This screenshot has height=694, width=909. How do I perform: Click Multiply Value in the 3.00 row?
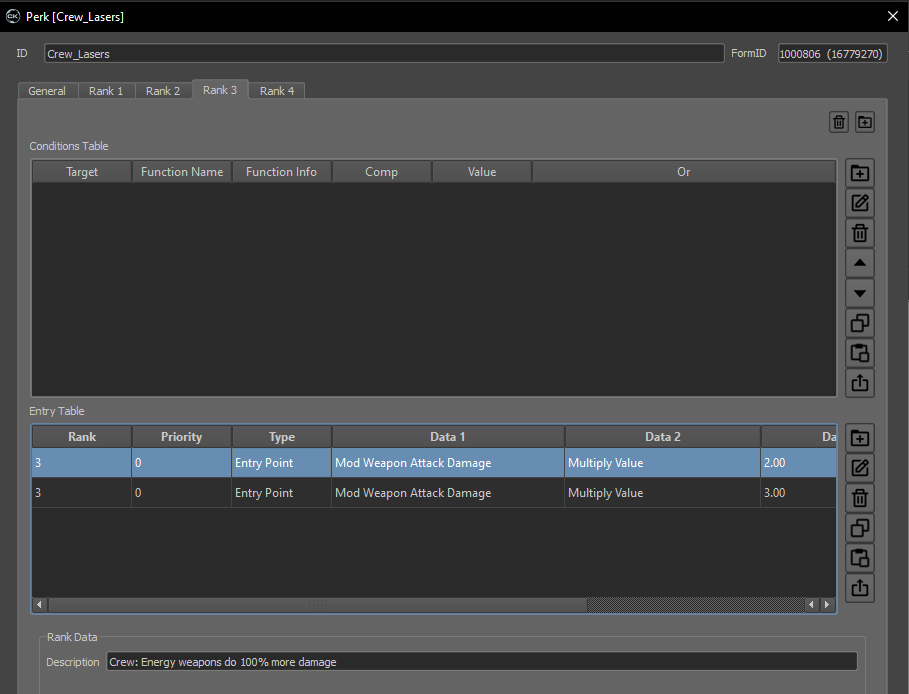606,493
